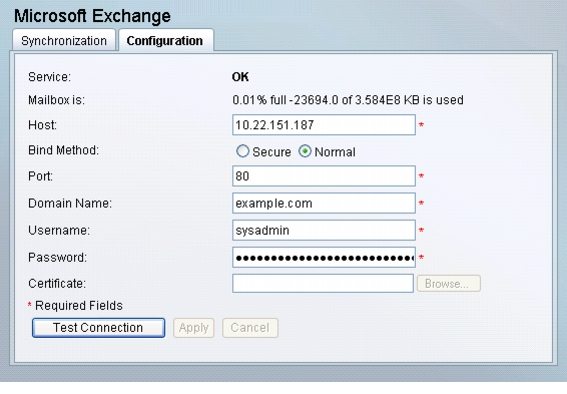Screen dimensions: 567x394
Task: Switch to the Synchronization tab
Action: coord(64,40)
